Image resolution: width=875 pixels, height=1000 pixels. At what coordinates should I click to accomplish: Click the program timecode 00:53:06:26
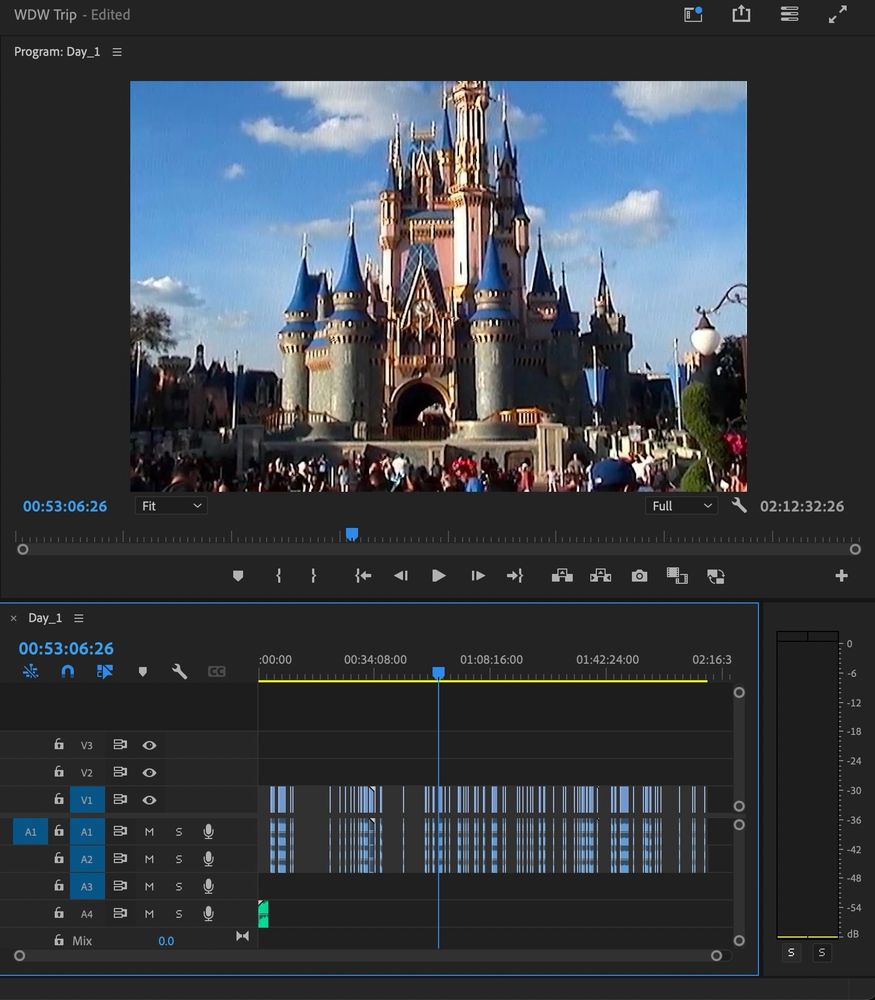click(65, 506)
